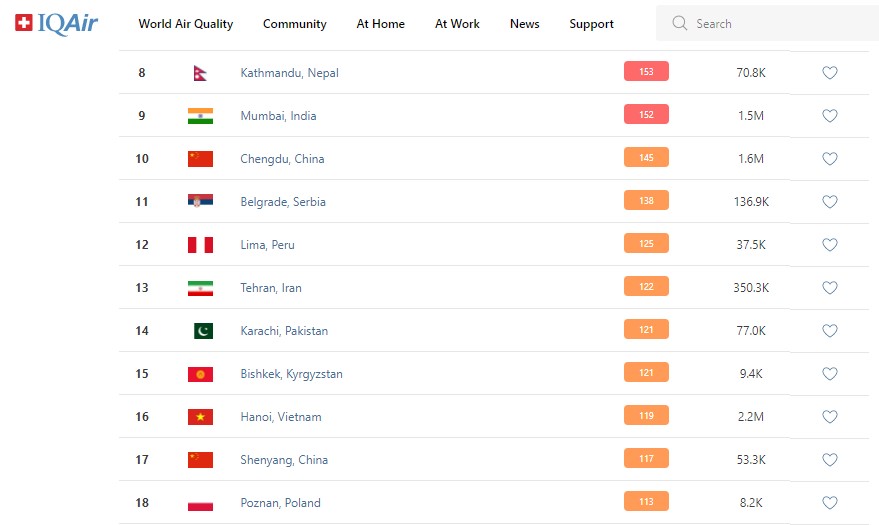The height and width of the screenshot is (525, 879).
Task: Open the Chengdu, China link
Action: 282,159
